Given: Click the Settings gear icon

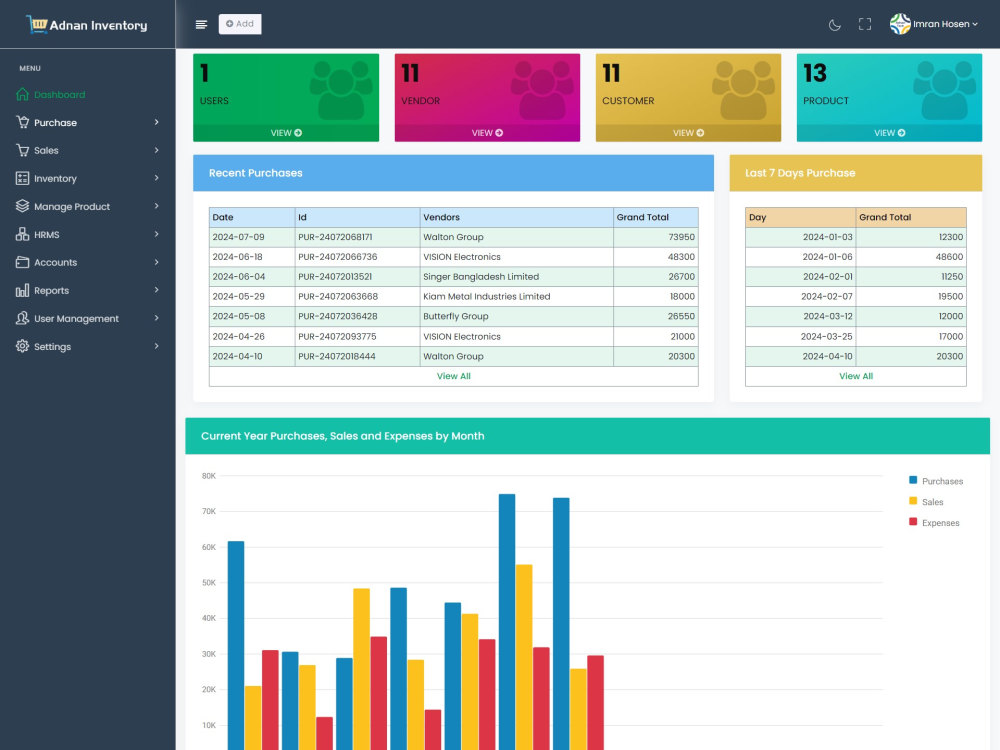Looking at the screenshot, I should 22,346.
